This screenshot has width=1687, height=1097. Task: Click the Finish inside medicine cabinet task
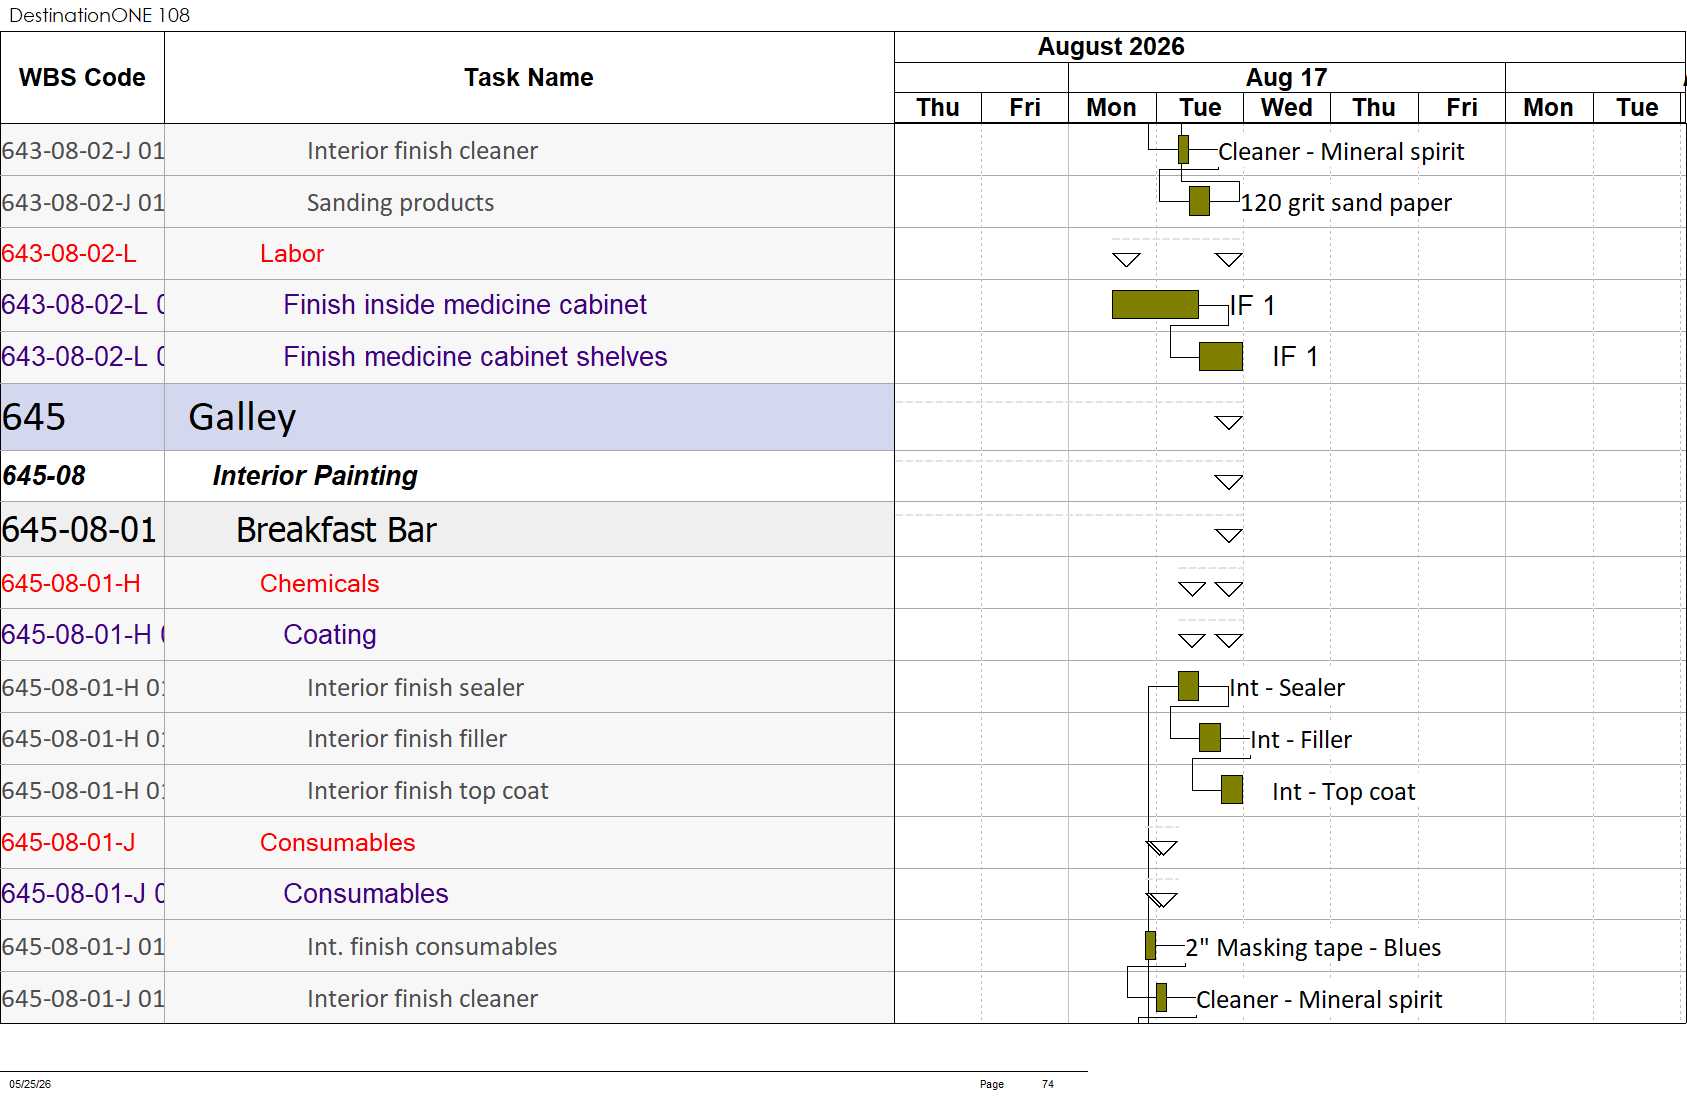[x=465, y=305]
